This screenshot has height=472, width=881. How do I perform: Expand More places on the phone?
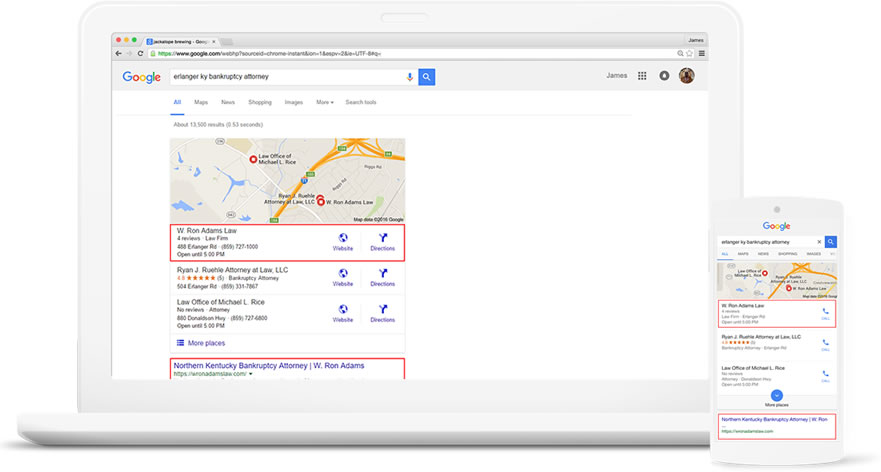(x=776, y=394)
